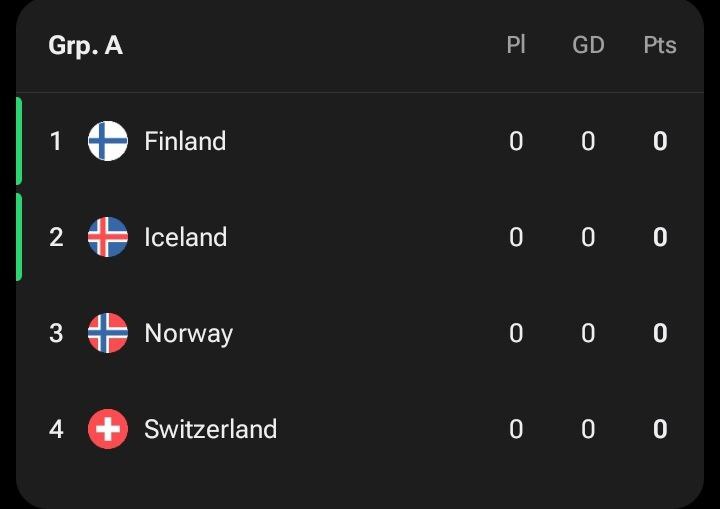
Task: Open the Iceland team name
Action: coord(186,237)
